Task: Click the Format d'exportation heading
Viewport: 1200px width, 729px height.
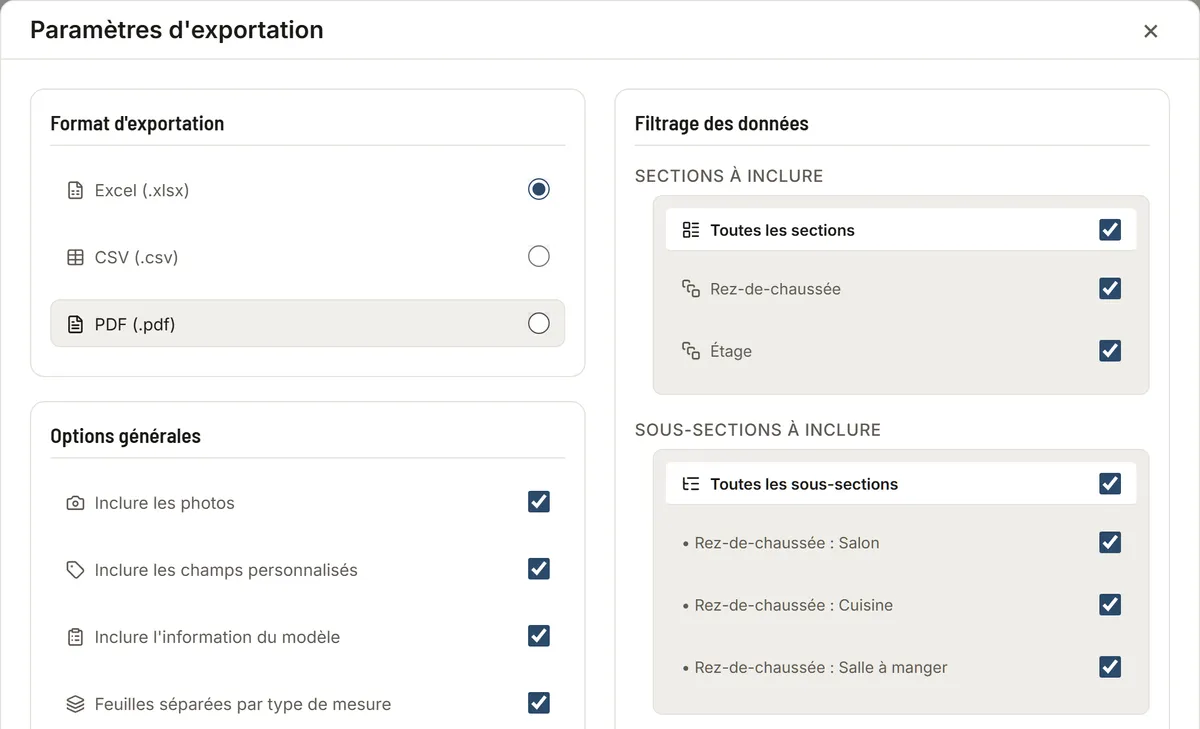Action: (137, 124)
